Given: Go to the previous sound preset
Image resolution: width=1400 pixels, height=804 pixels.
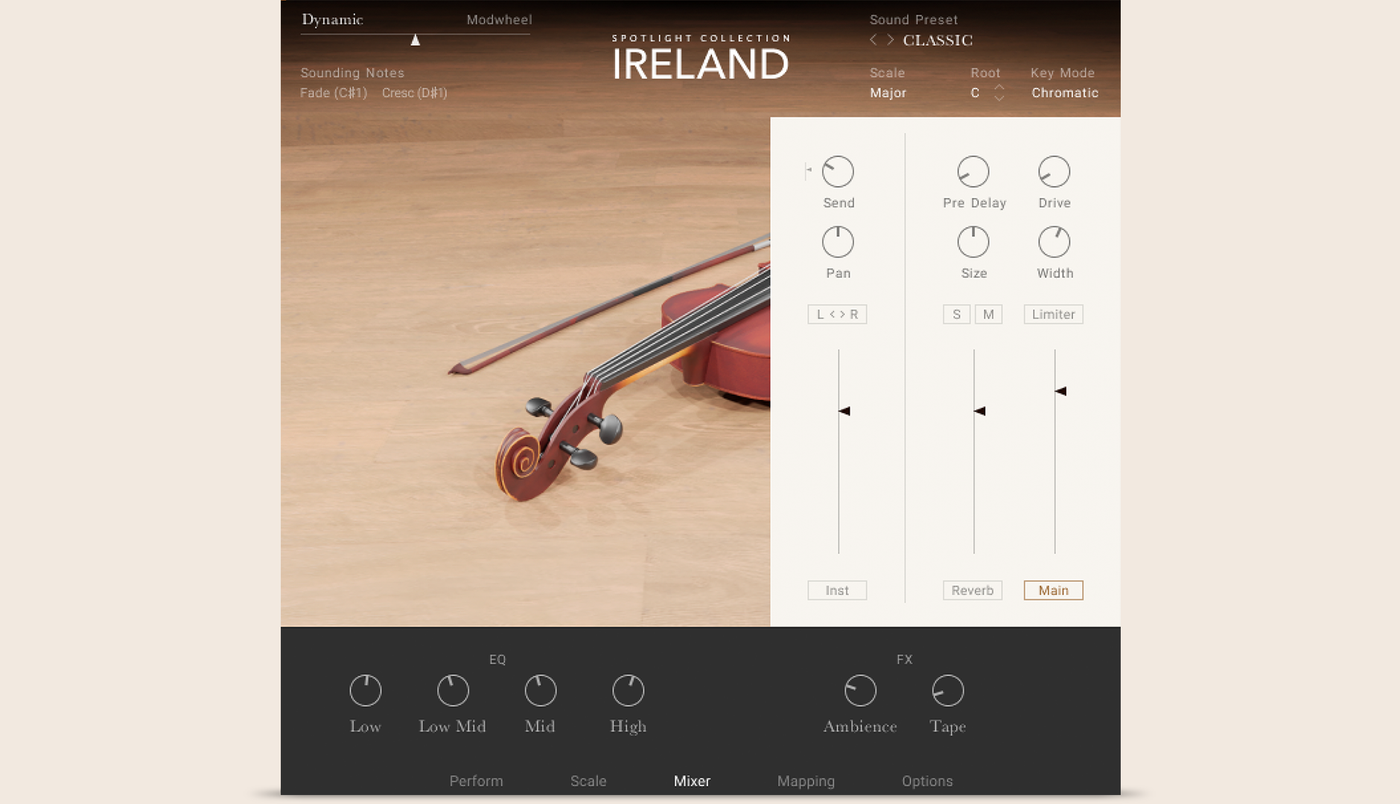Looking at the screenshot, I should click(x=873, y=40).
